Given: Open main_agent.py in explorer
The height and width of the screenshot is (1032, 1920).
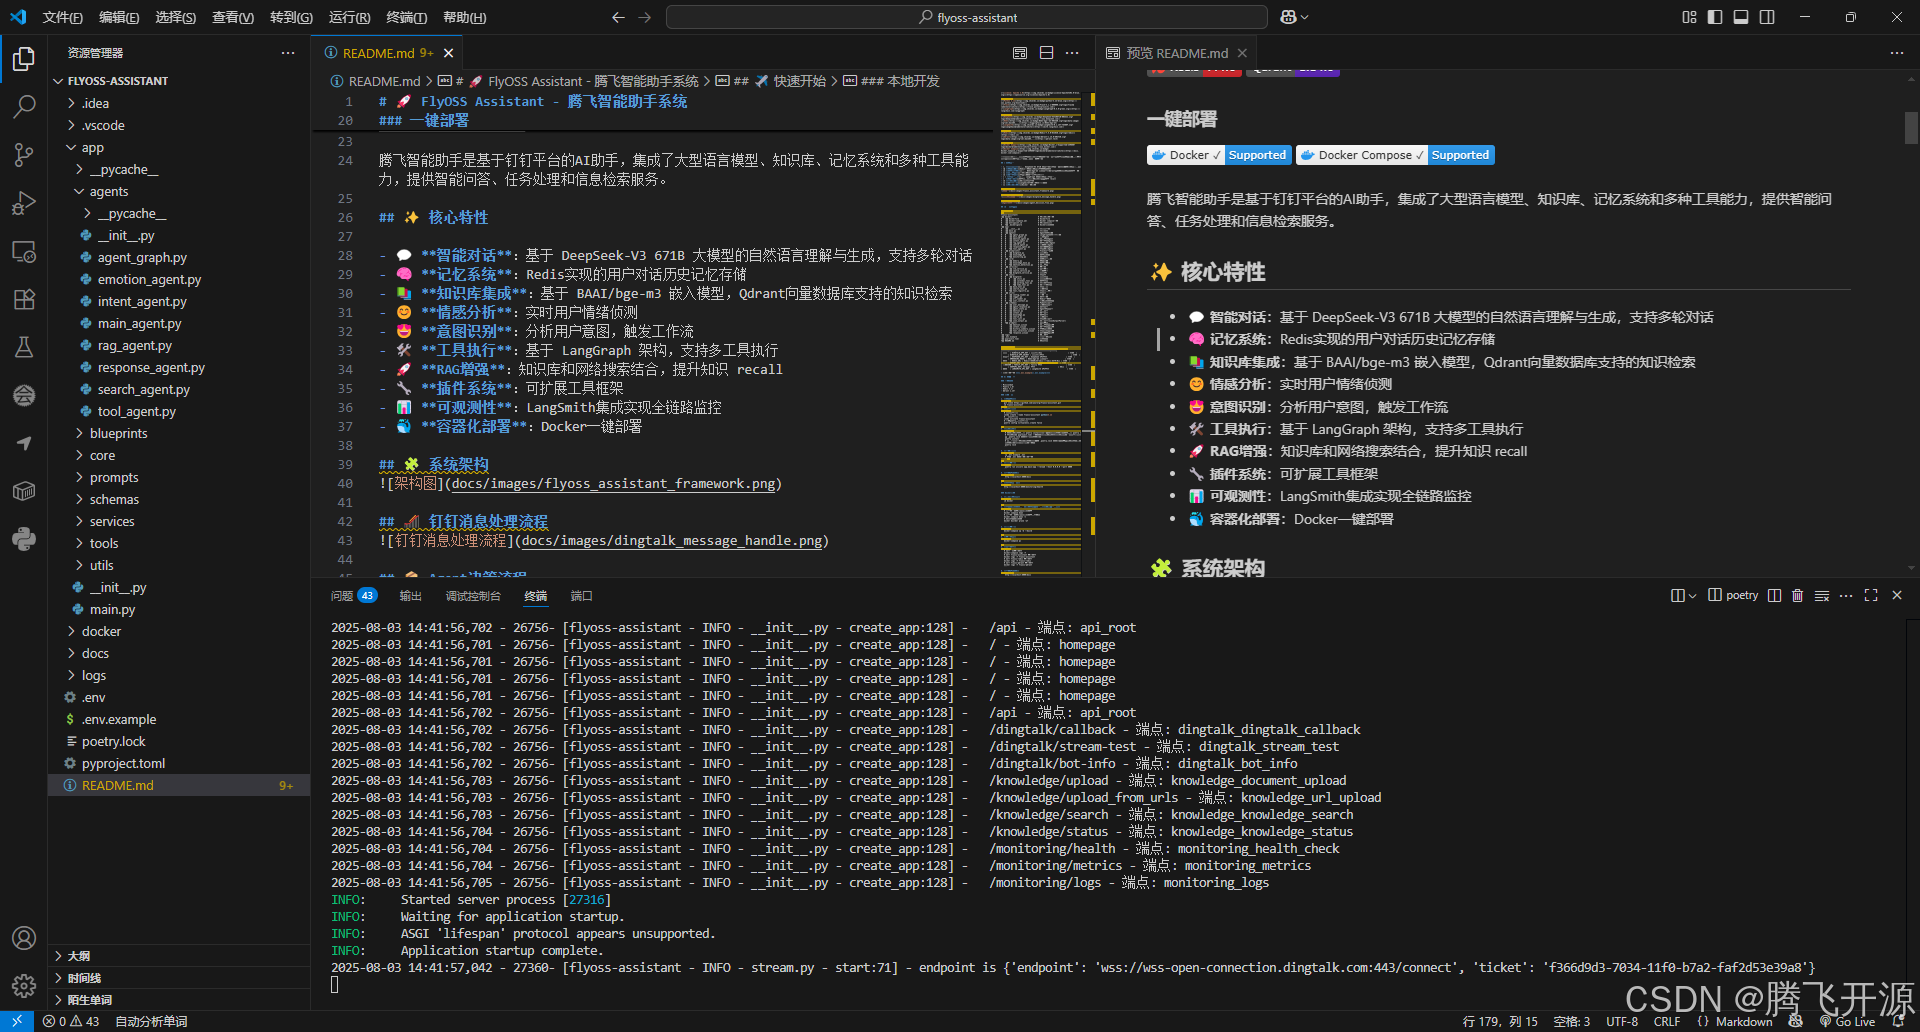Looking at the screenshot, I should (139, 324).
